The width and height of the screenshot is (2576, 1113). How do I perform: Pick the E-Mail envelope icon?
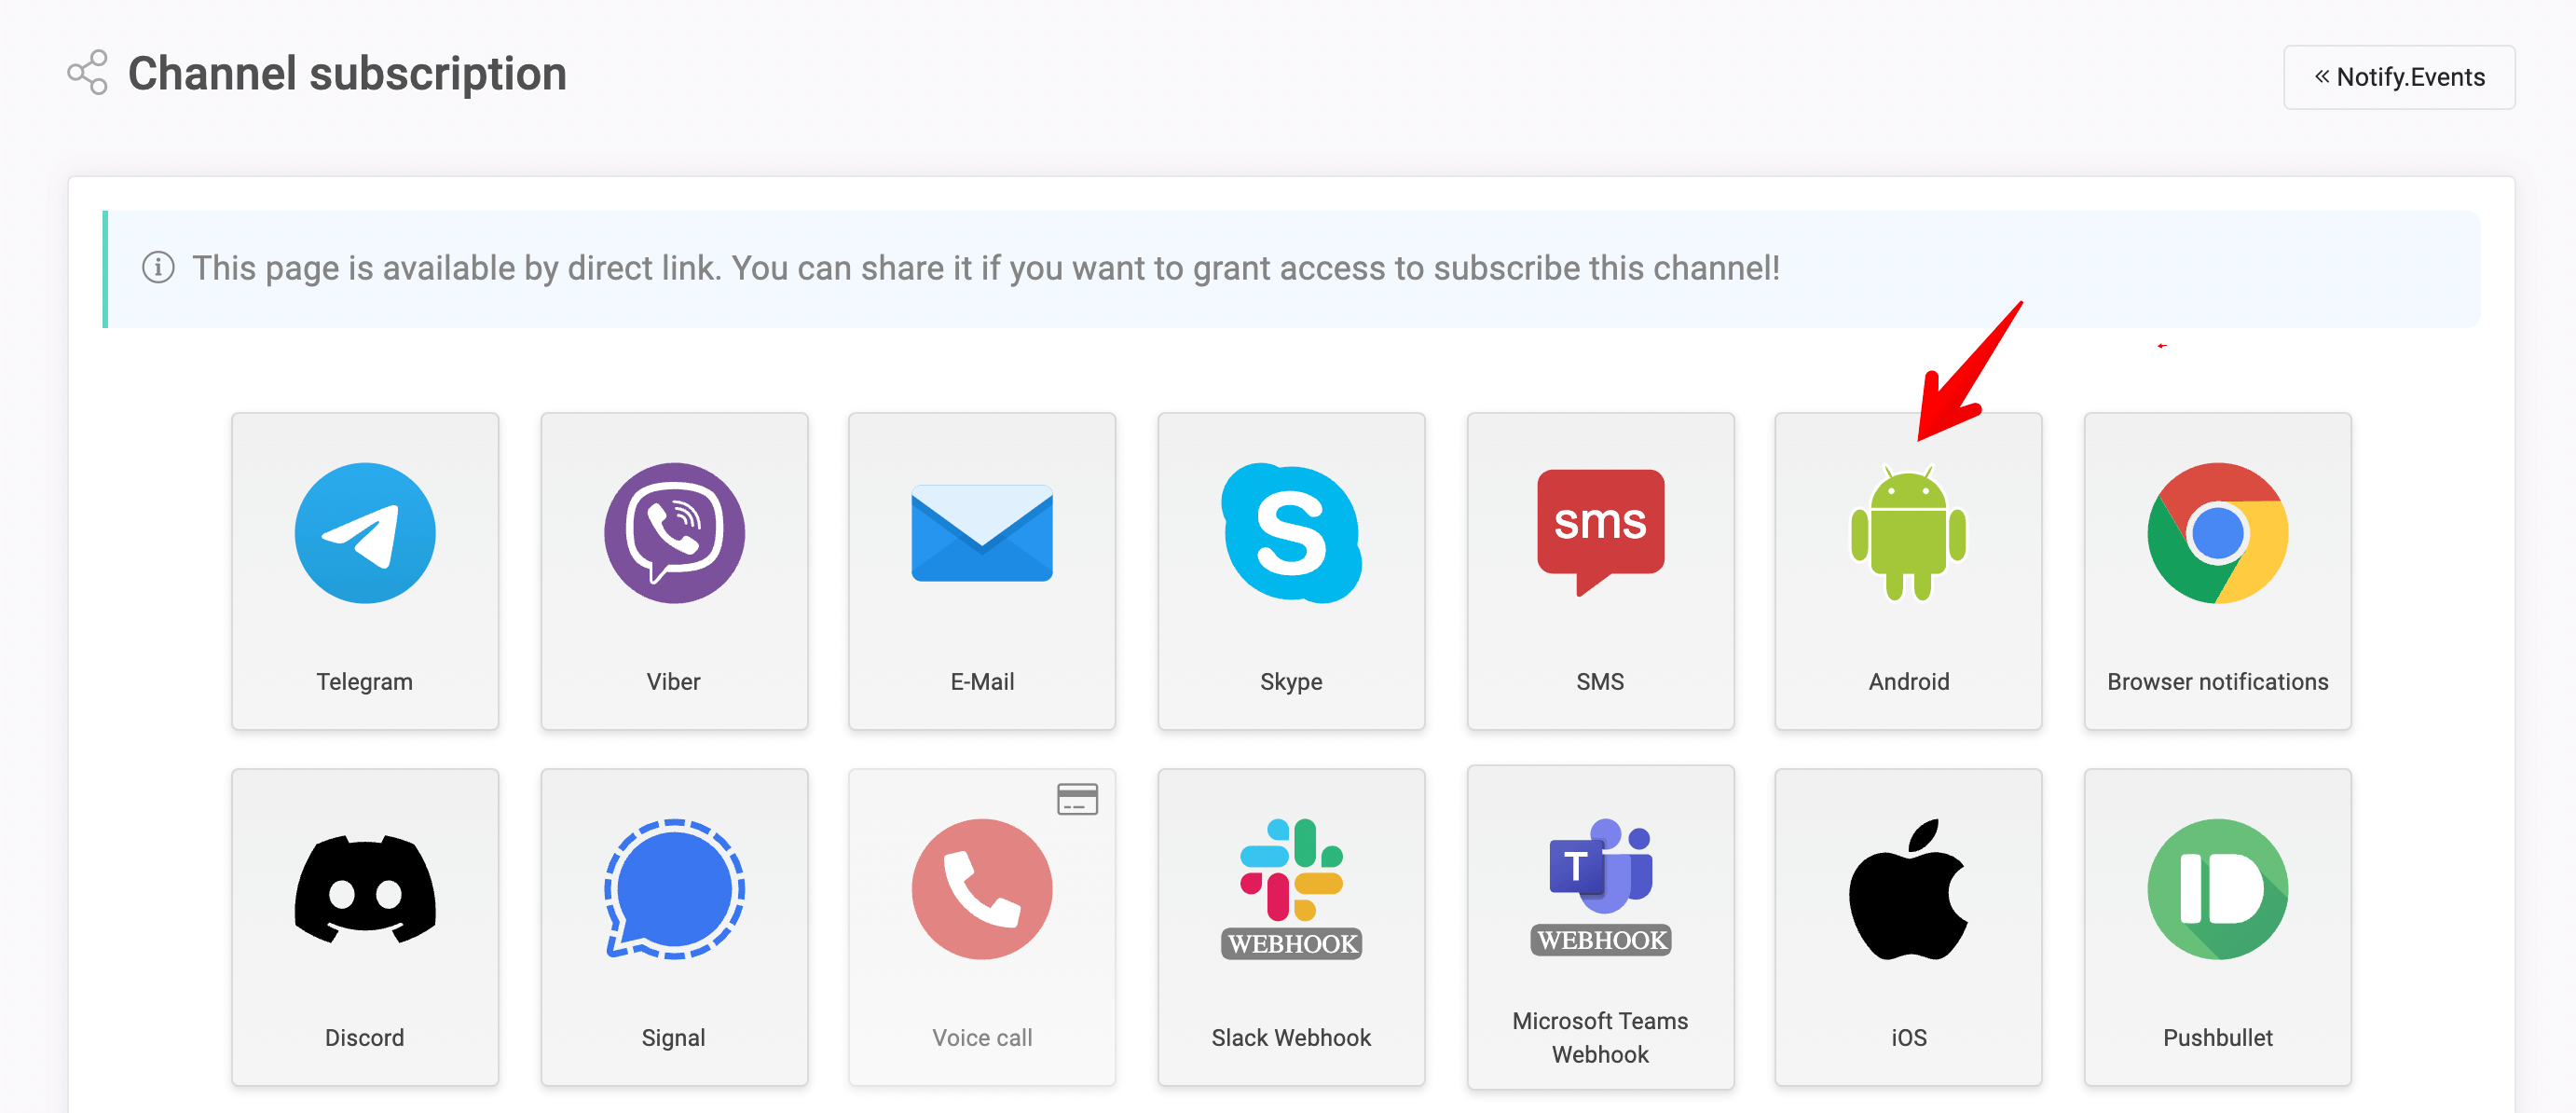982,533
